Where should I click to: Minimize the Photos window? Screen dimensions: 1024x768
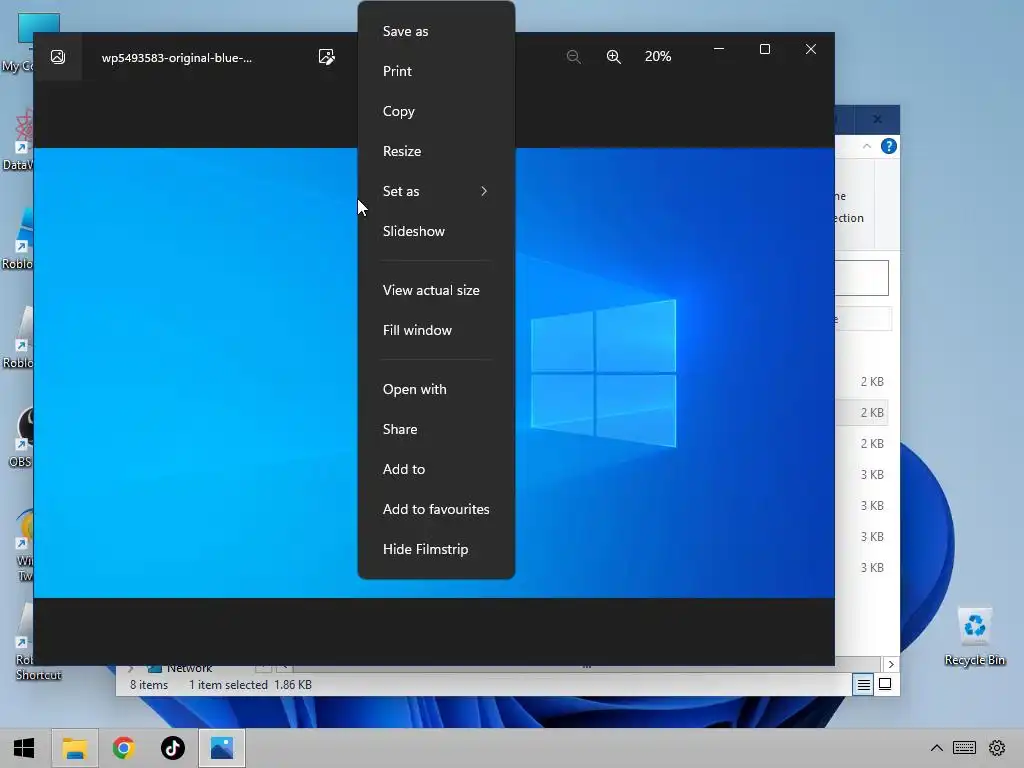click(x=719, y=49)
